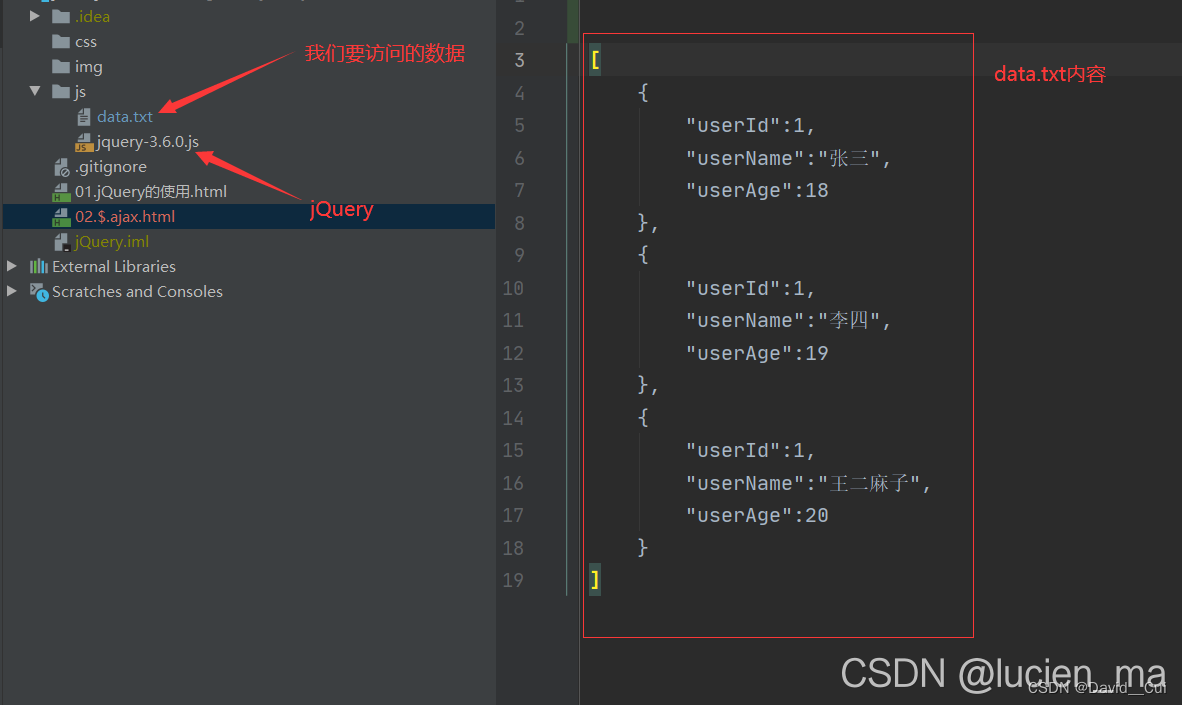Click the opening brace on line 9
The image size is (1182, 705).
(x=643, y=255)
